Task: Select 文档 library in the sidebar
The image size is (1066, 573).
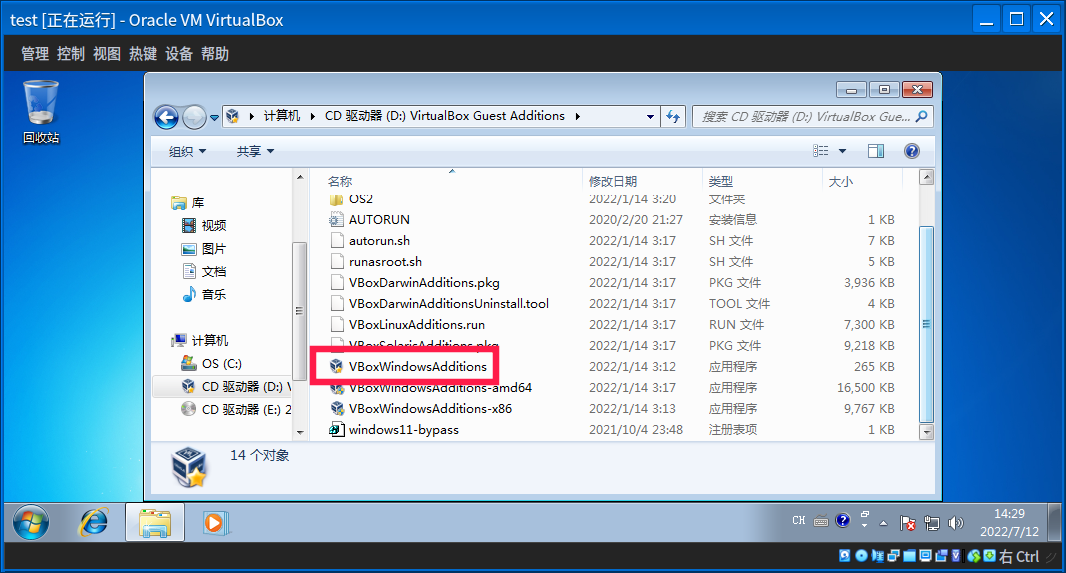Action: click(214, 272)
